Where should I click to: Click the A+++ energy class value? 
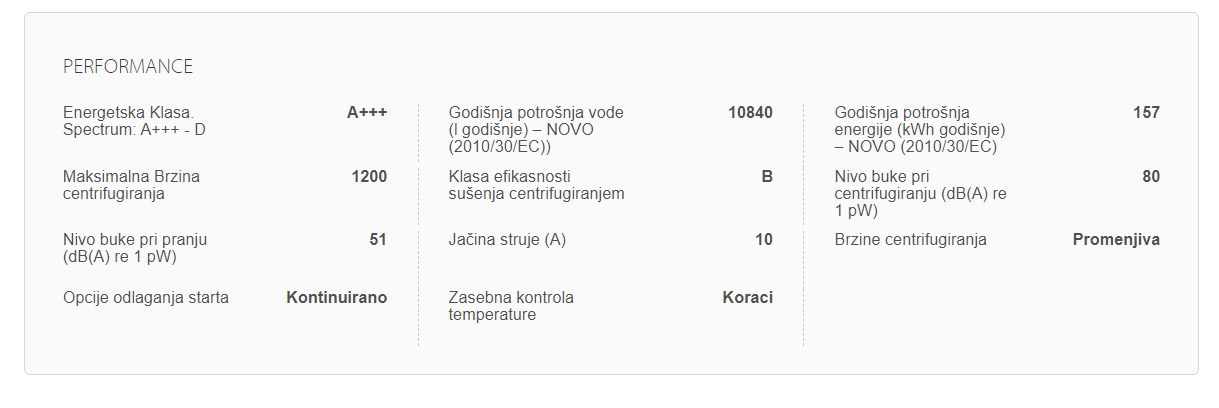click(x=366, y=113)
